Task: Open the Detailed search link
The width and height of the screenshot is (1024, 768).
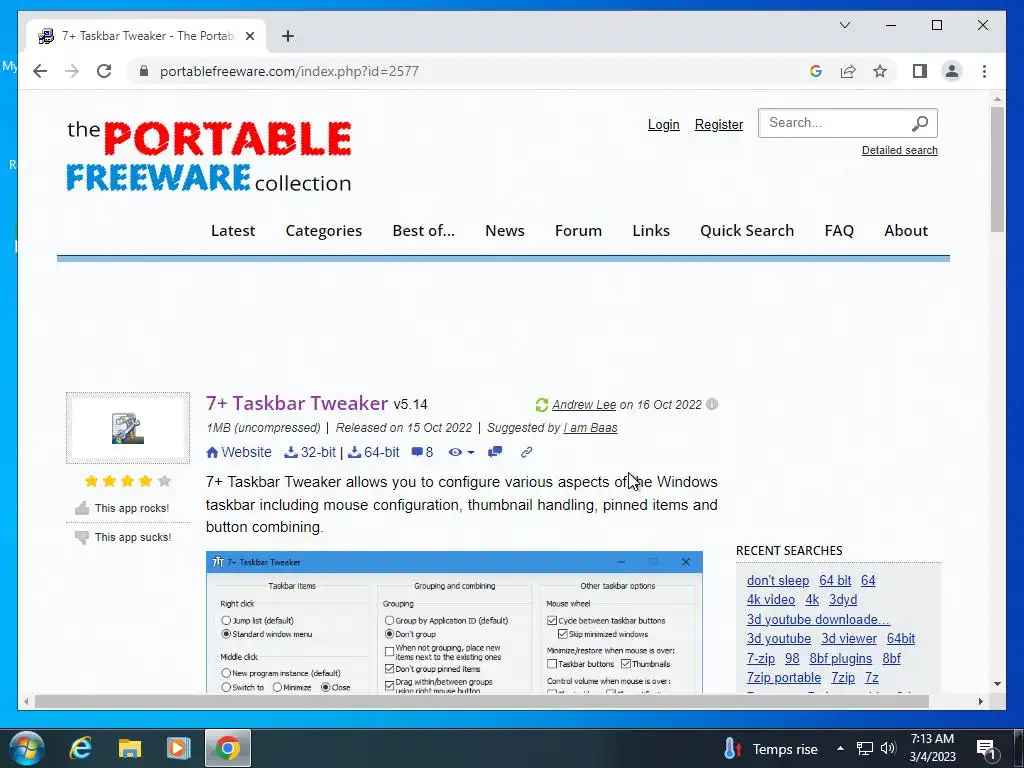Action: (900, 150)
